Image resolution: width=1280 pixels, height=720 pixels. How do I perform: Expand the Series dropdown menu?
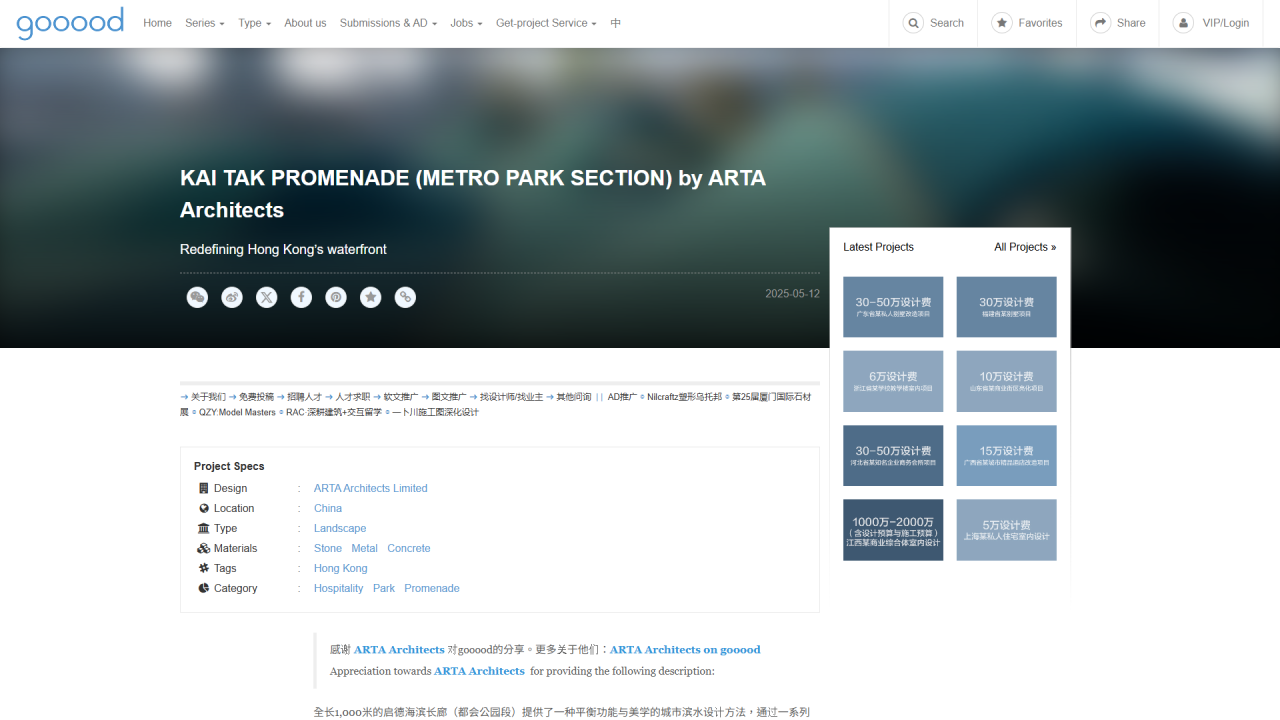pyautogui.click(x=204, y=23)
